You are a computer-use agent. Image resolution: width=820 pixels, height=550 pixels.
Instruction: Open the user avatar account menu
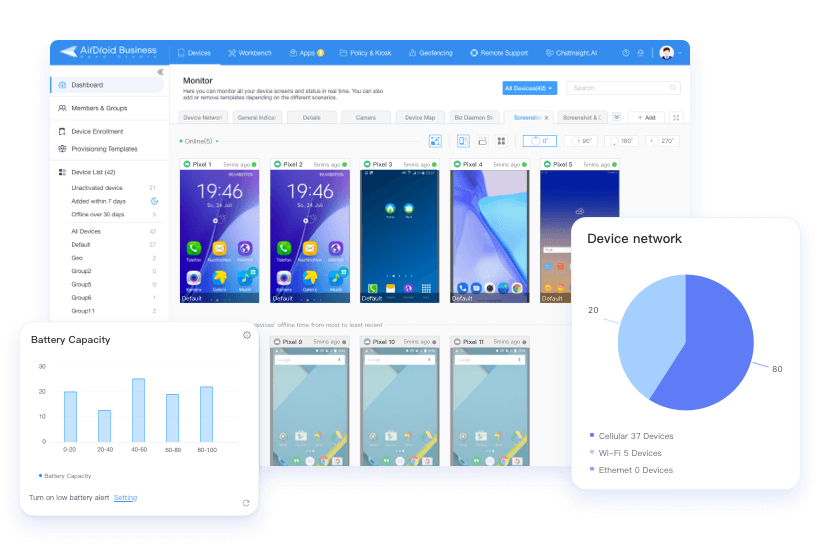669,53
